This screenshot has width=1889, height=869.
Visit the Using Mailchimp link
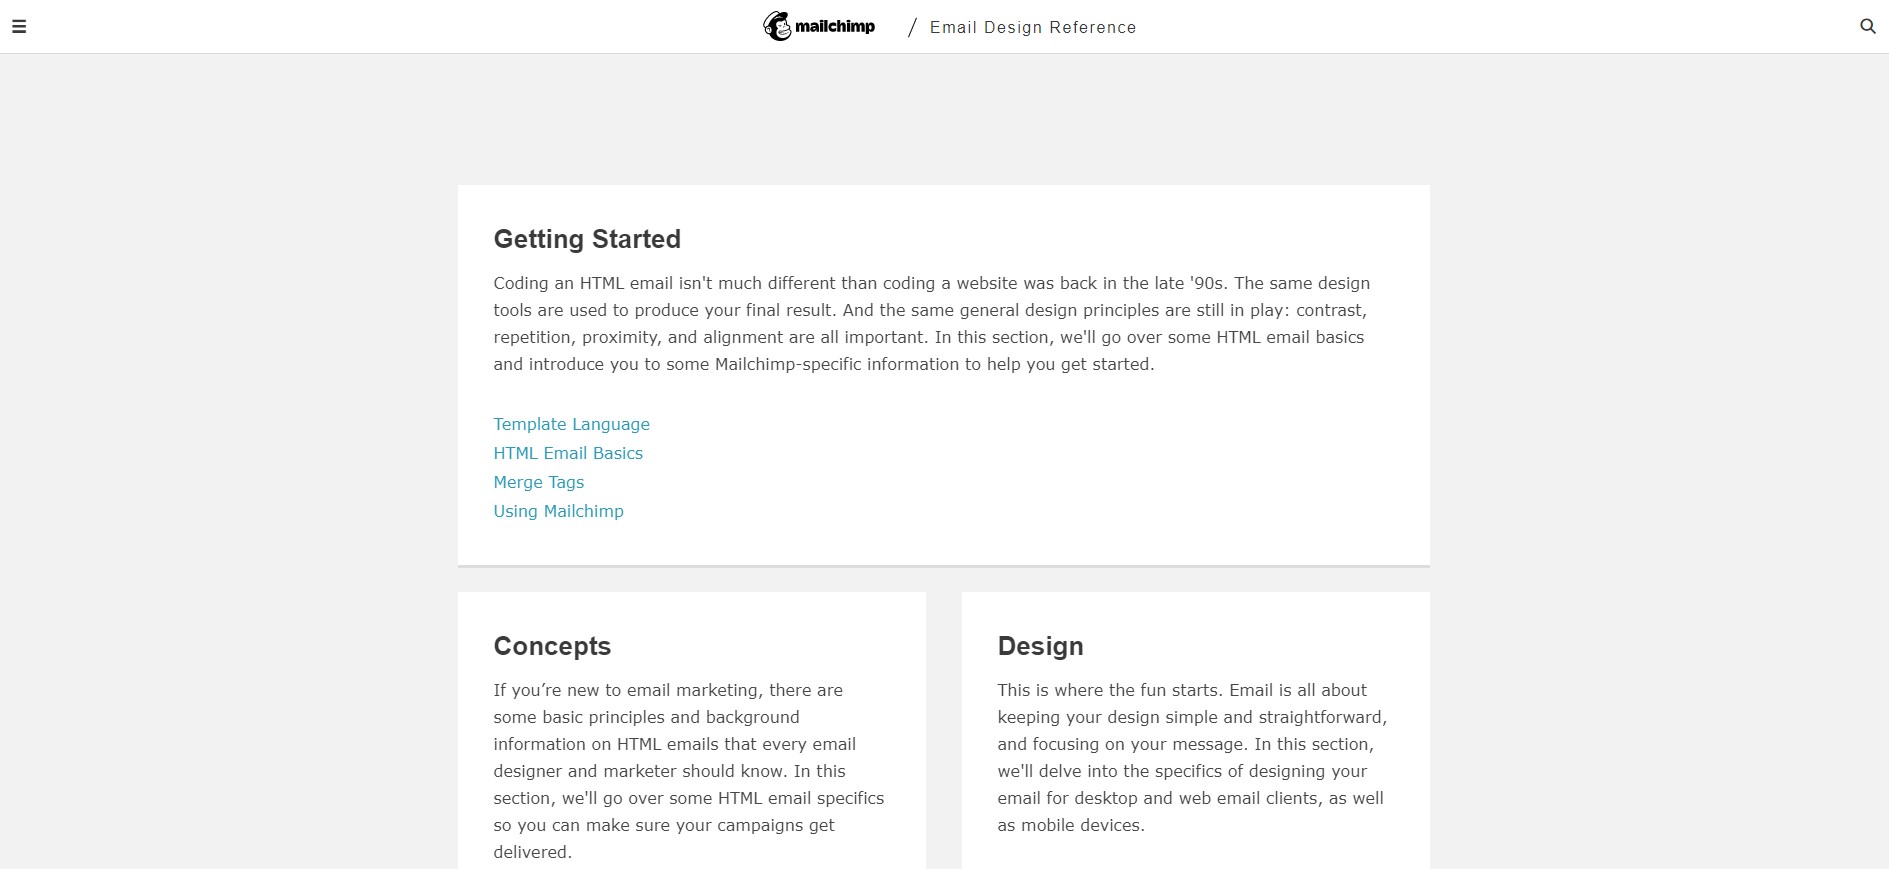(x=558, y=511)
